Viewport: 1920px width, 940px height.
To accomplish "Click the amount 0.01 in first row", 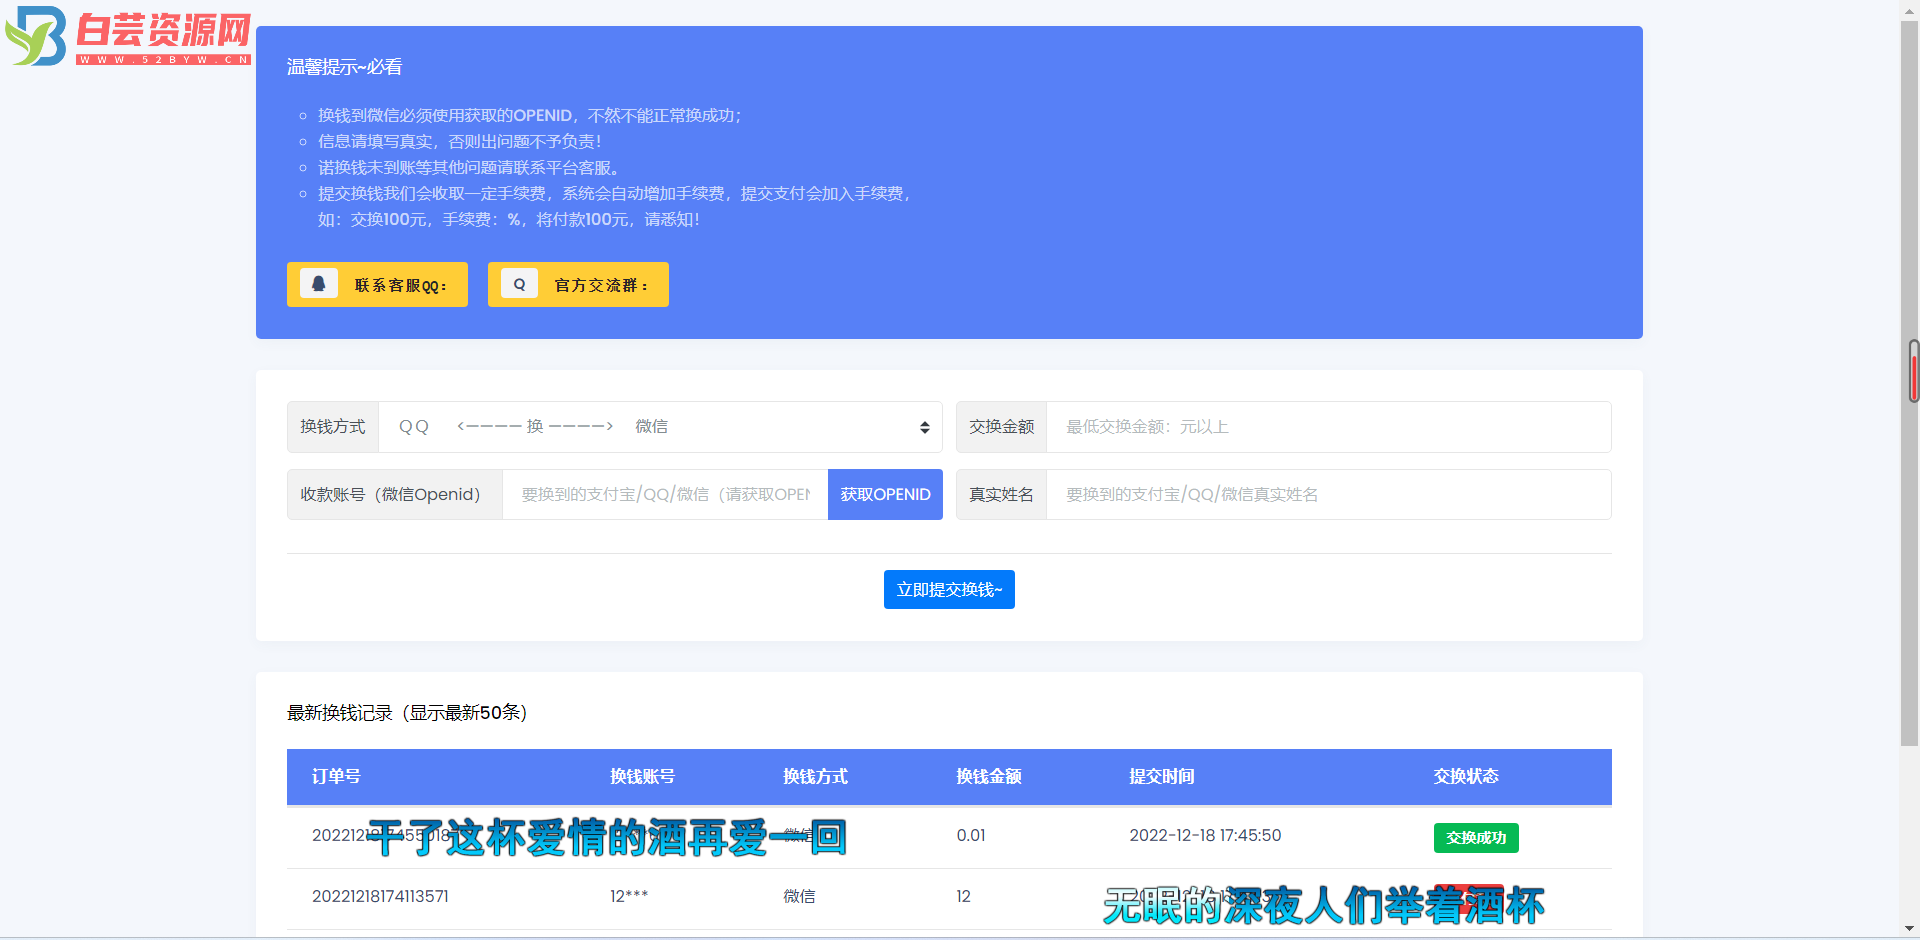I will 970,836.
